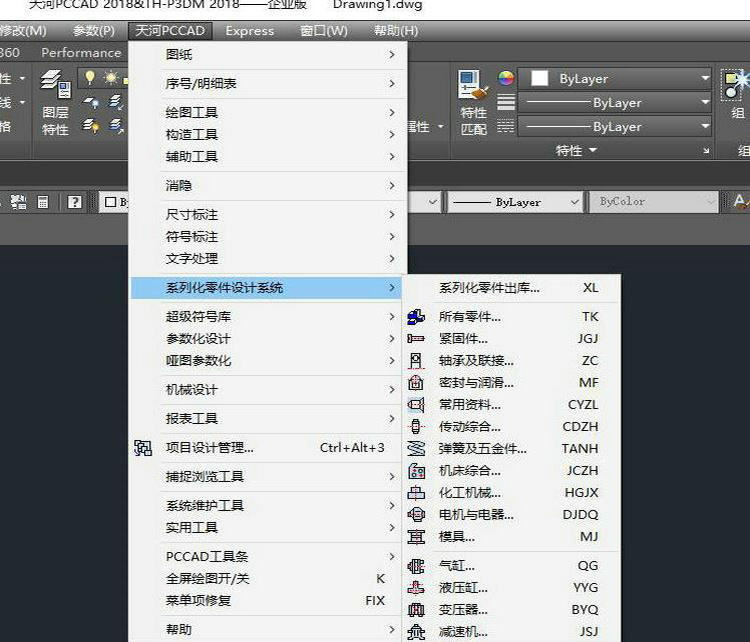The height and width of the screenshot is (642, 750).
Task: Expand the 图纸 submenu
Action: pos(265,55)
